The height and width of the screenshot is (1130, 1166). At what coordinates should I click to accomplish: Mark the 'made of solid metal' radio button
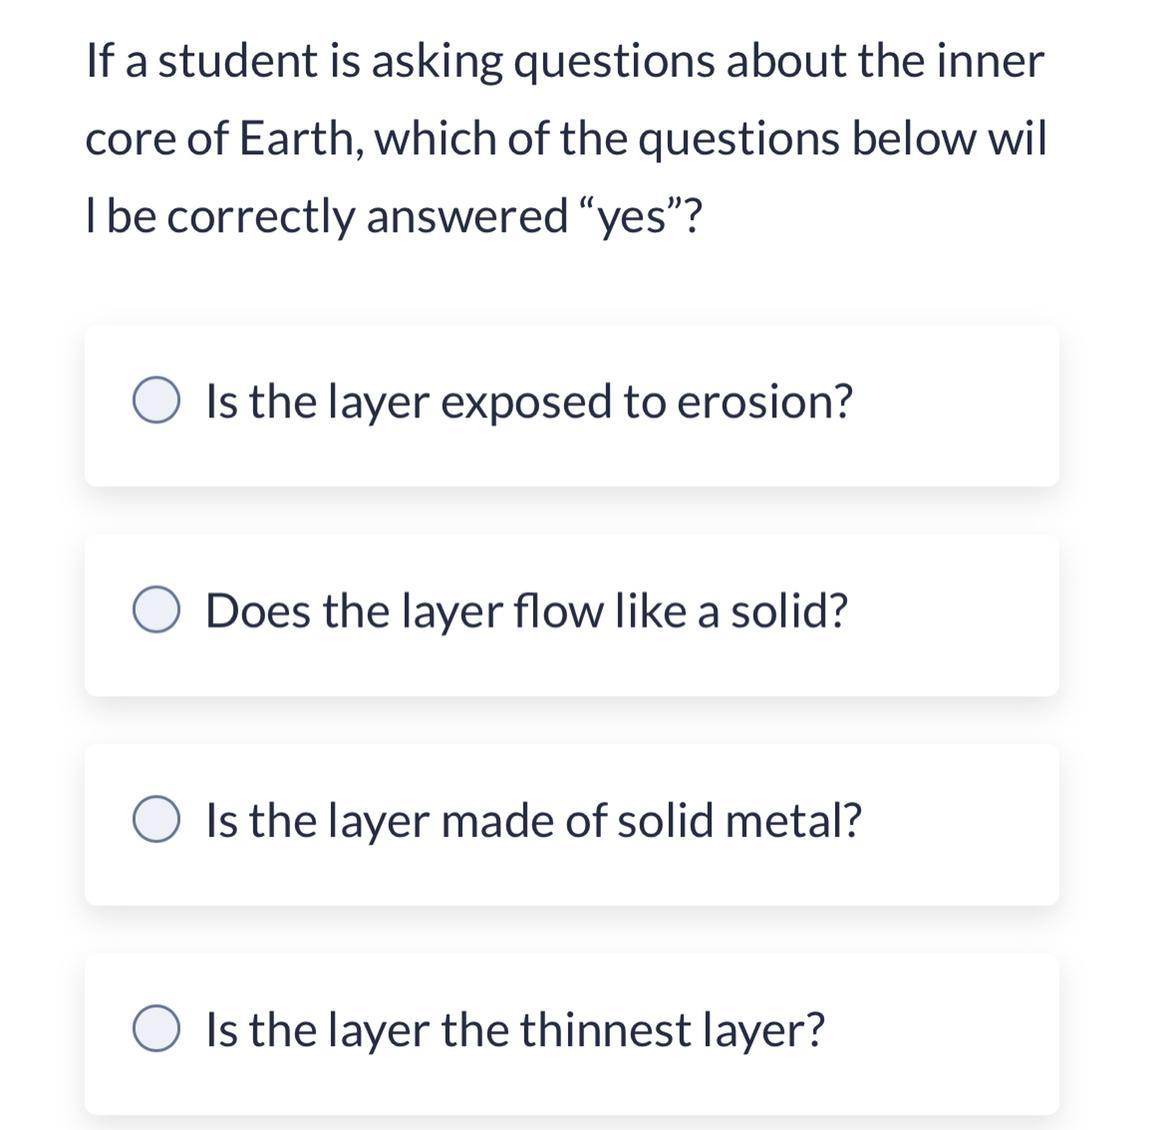[156, 819]
